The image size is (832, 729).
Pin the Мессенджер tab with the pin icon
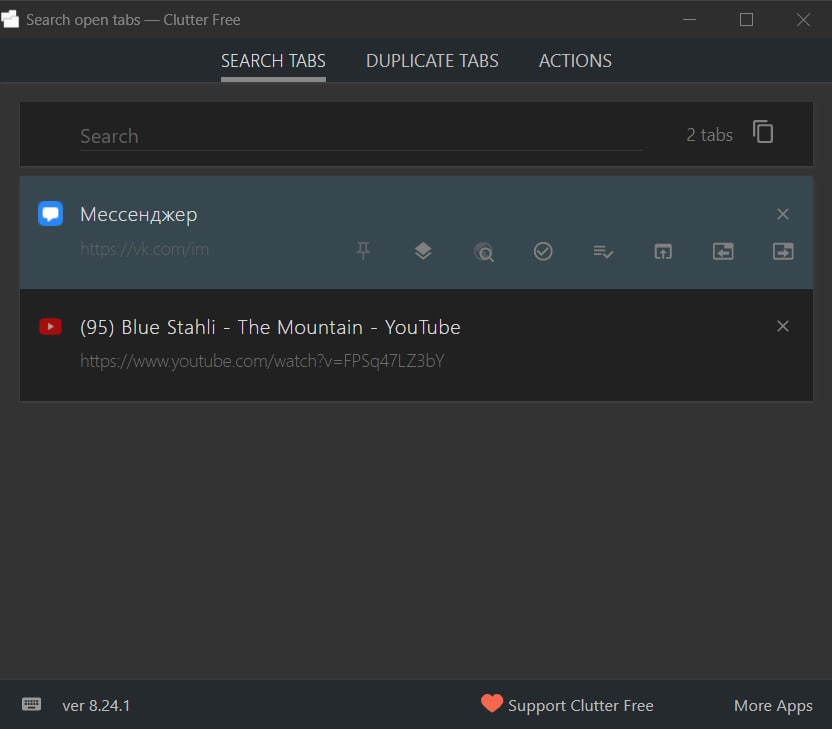(363, 251)
